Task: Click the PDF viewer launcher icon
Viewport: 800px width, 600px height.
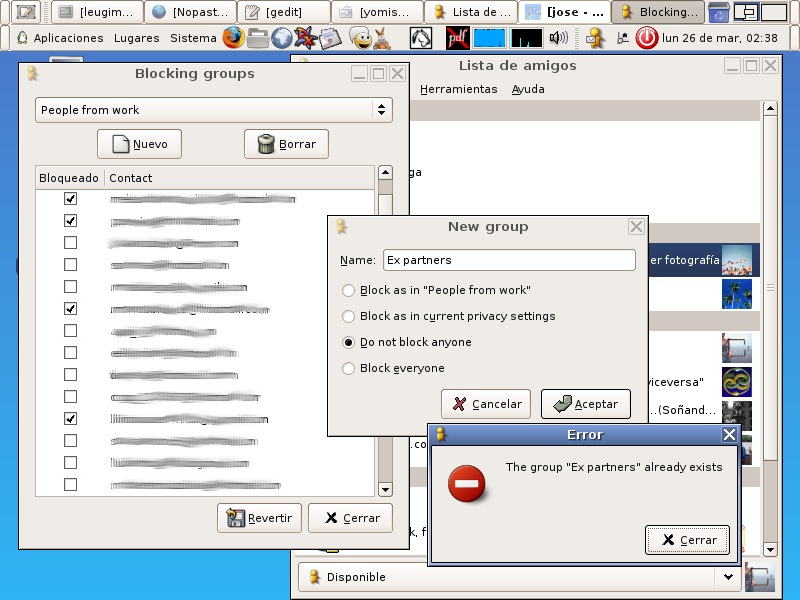Action: pyautogui.click(x=457, y=38)
